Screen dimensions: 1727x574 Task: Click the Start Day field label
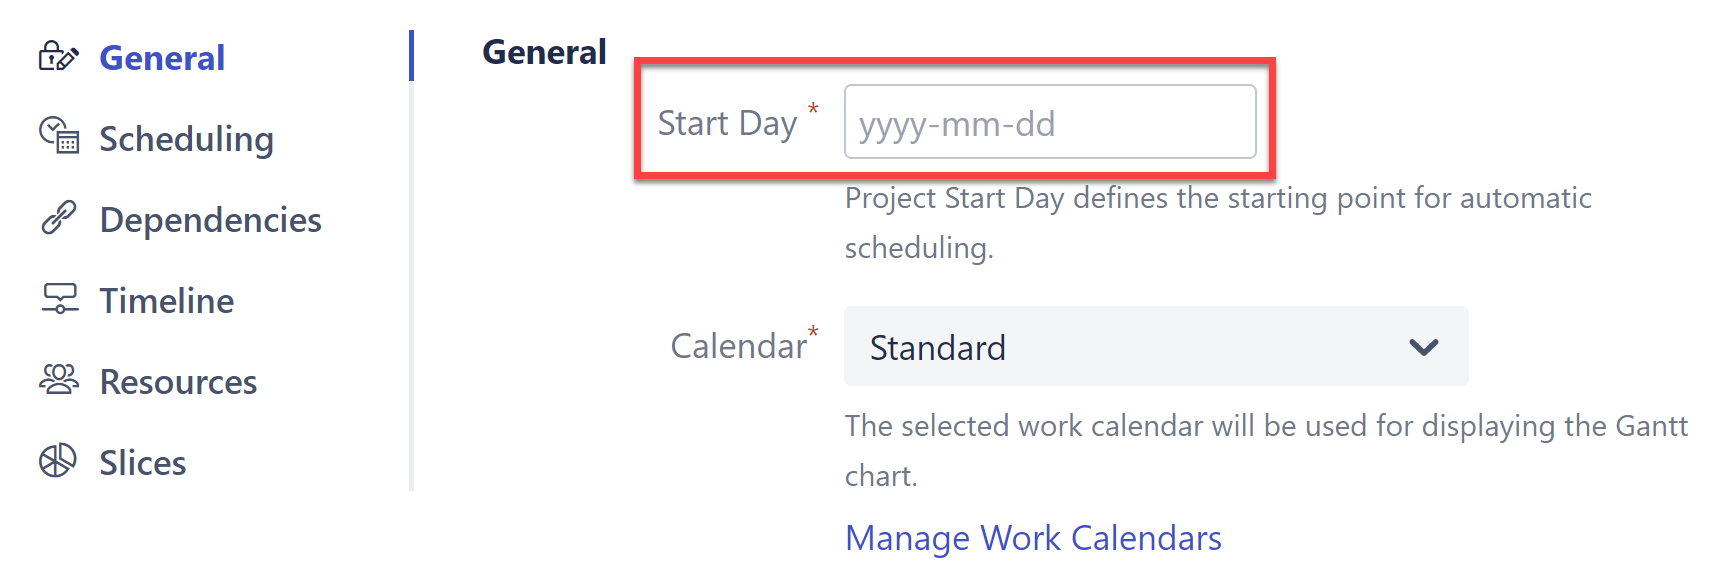pyautogui.click(x=727, y=123)
